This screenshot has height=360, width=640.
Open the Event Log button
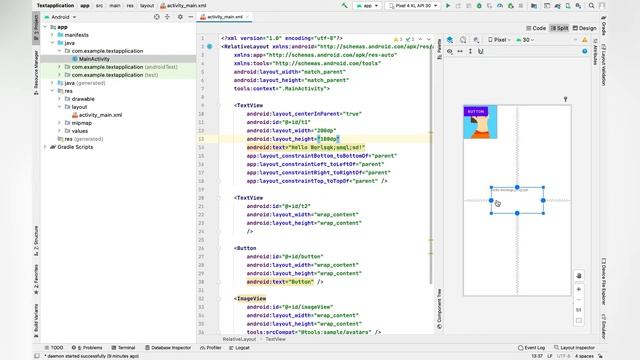tap(531, 348)
